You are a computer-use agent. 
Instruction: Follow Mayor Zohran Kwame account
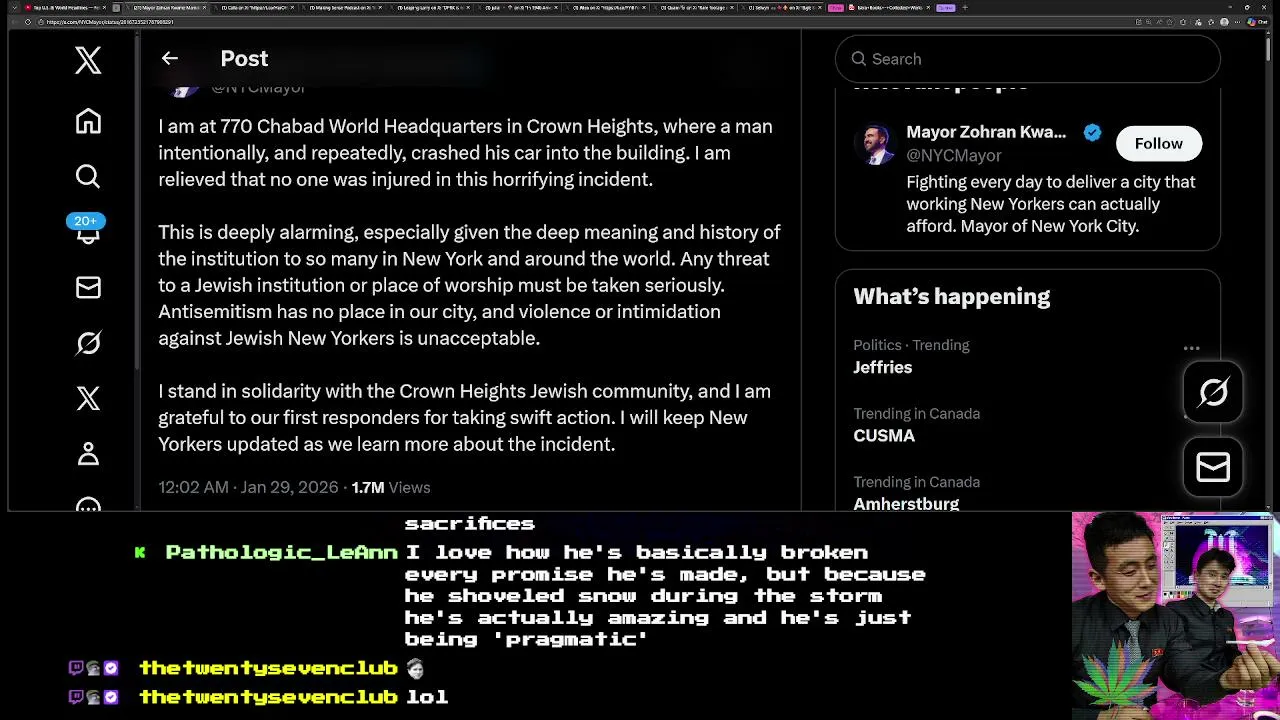click(x=1158, y=144)
